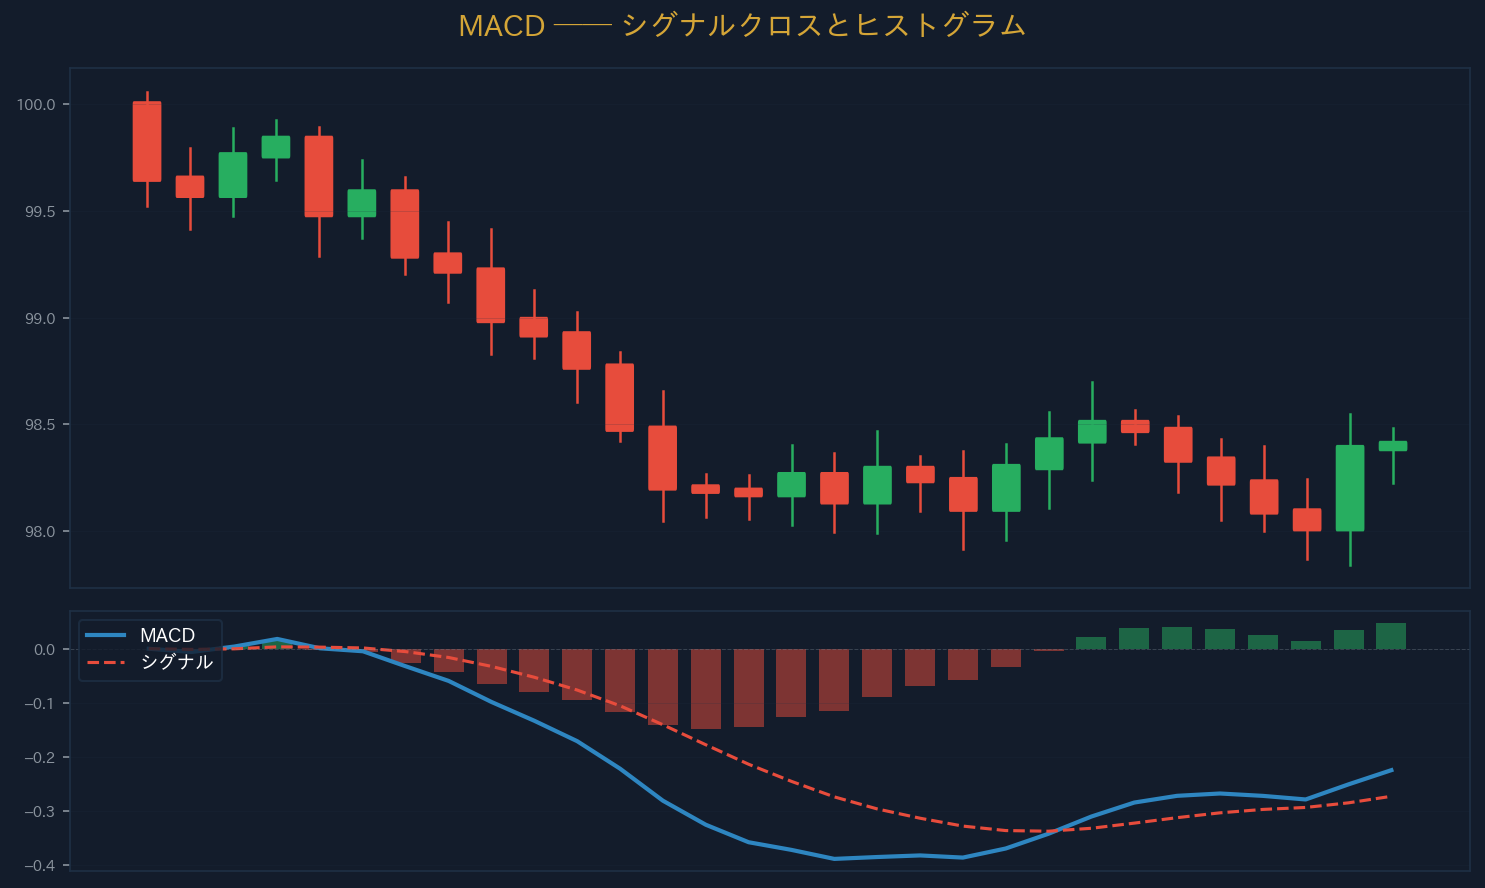The width and height of the screenshot is (1485, 888).
Task: Click the −0.2 MACD axis label
Action: [x=40, y=757]
